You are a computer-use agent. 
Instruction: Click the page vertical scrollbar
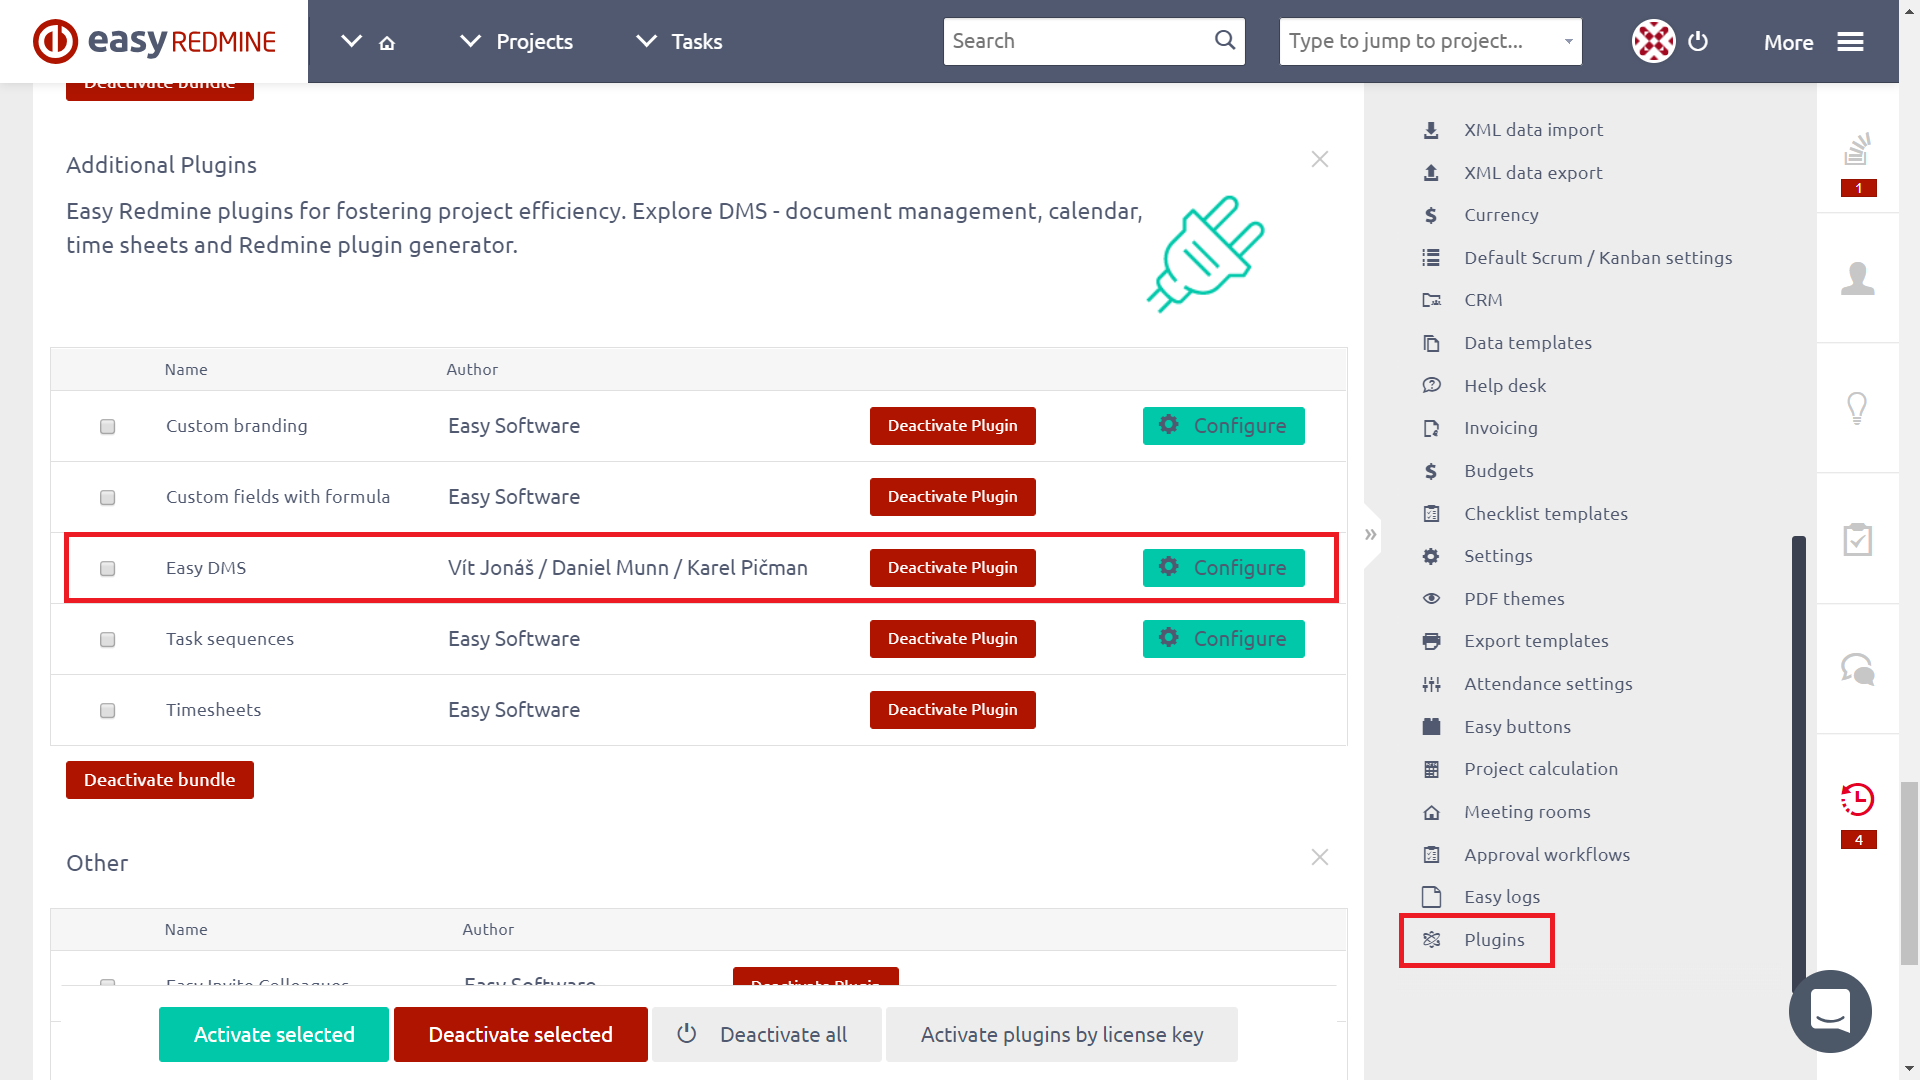click(1910, 872)
